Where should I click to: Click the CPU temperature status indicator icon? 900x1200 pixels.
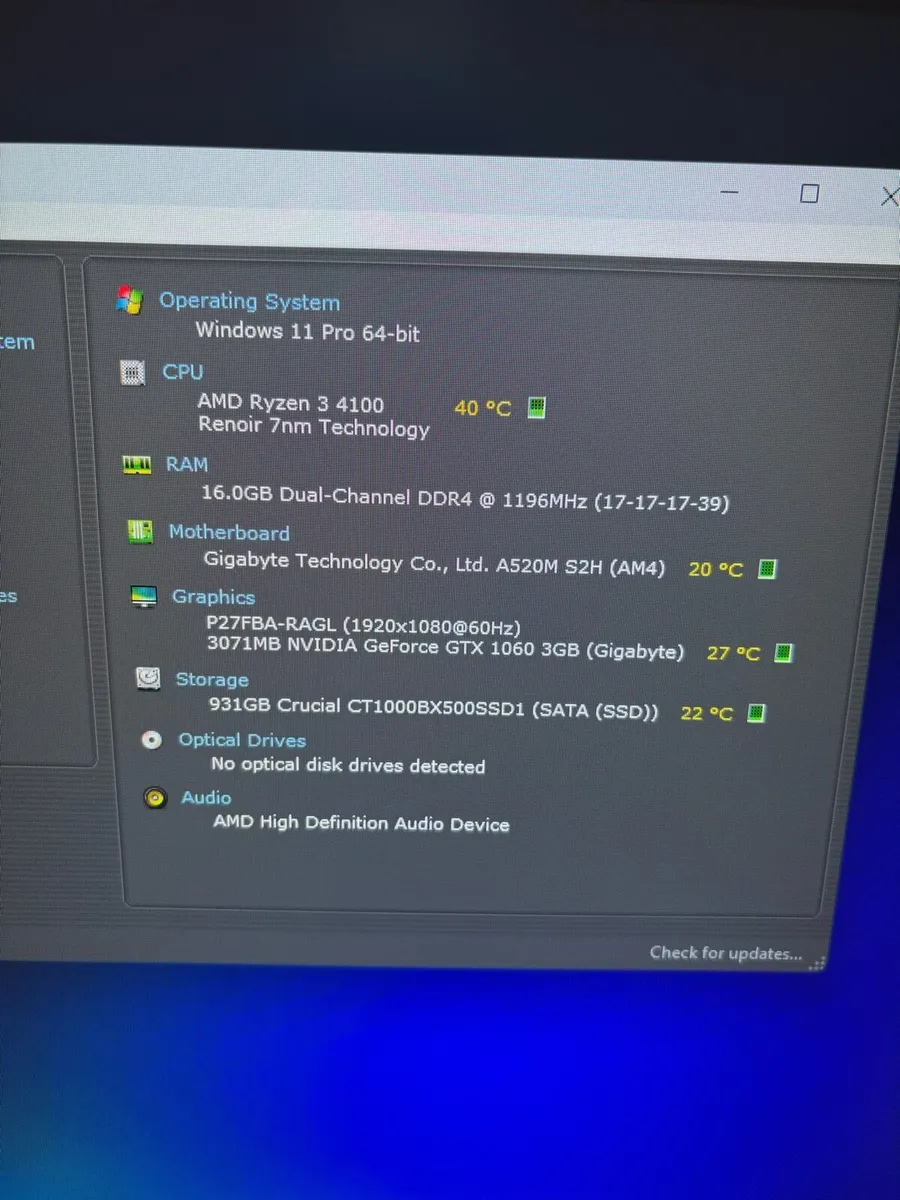536,407
